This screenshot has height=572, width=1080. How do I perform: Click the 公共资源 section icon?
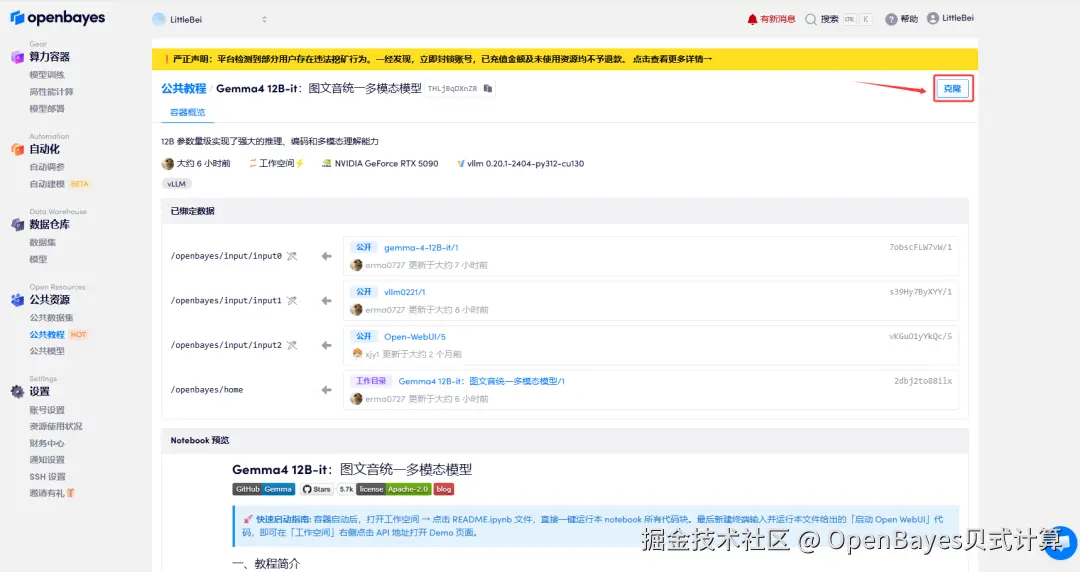coord(17,300)
